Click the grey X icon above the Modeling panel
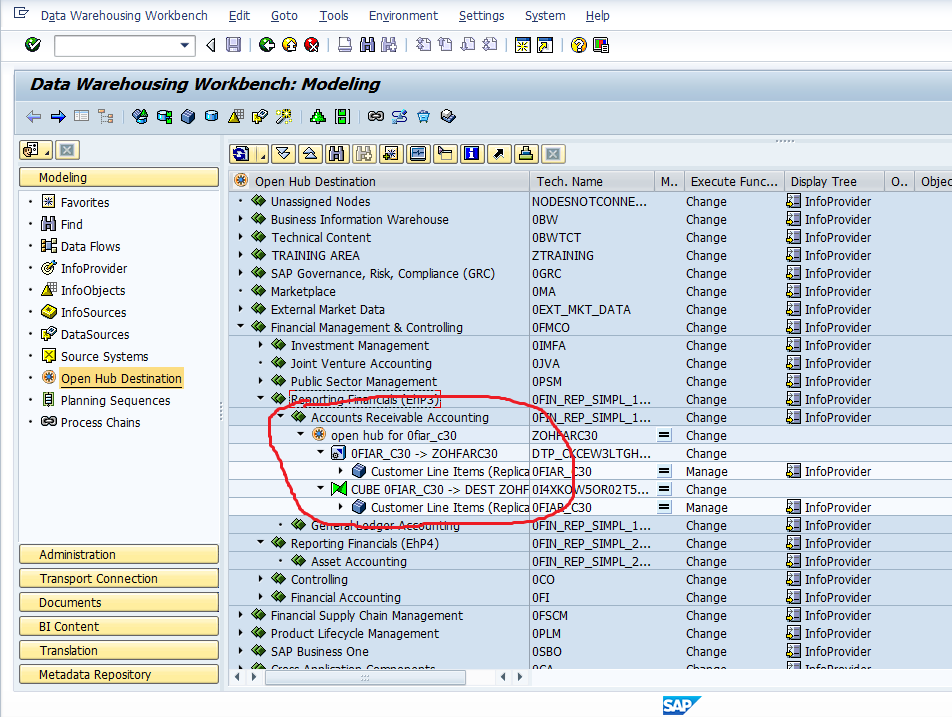This screenshot has width=952, height=717. (x=67, y=150)
